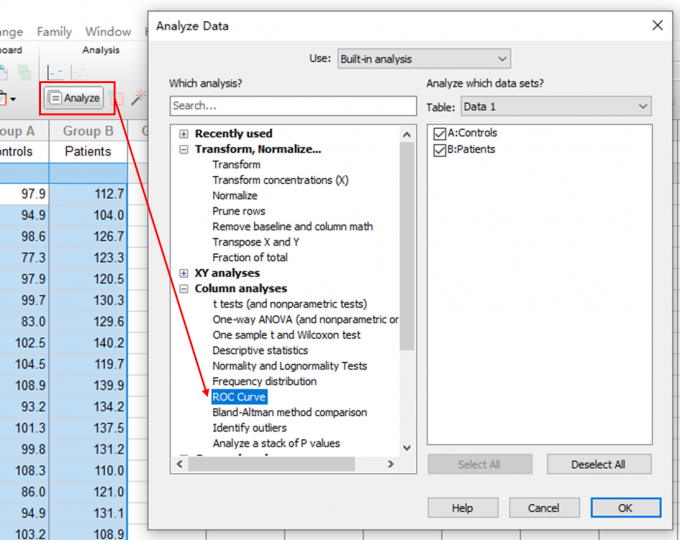Click the analysis Search field
Image resolution: width=680 pixels, height=540 pixels.
tap(292, 106)
